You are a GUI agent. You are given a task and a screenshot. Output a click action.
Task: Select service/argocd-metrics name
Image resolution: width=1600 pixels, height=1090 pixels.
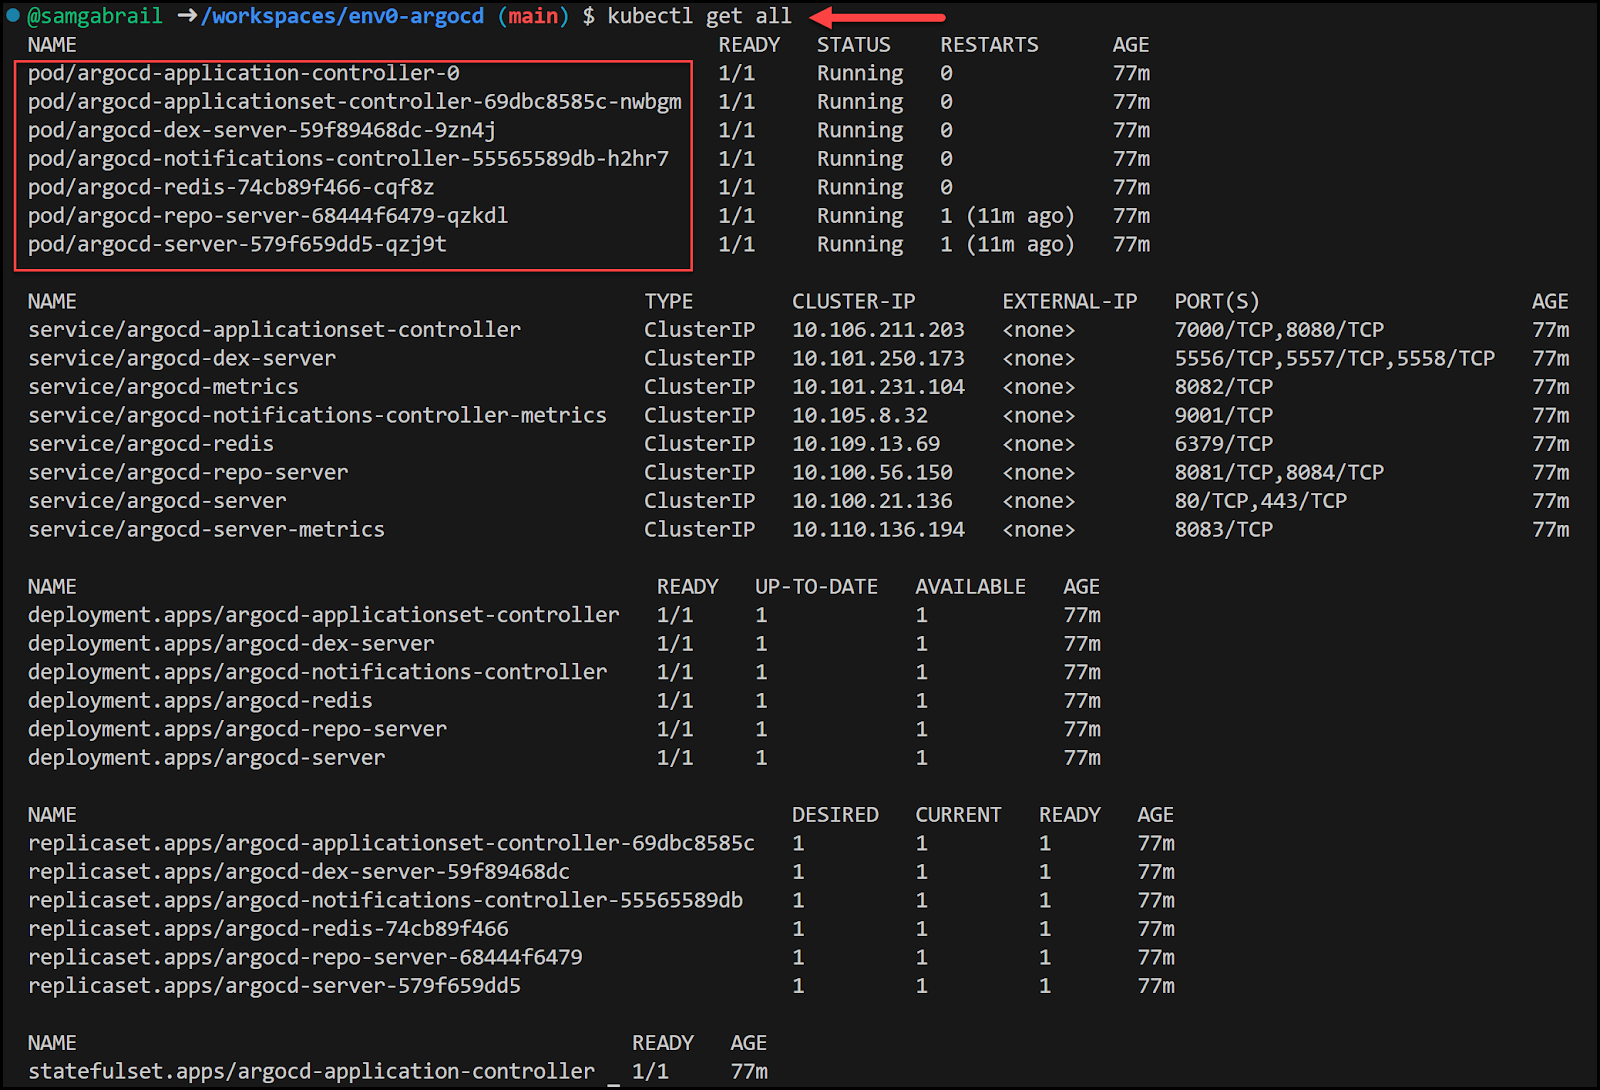click(163, 387)
